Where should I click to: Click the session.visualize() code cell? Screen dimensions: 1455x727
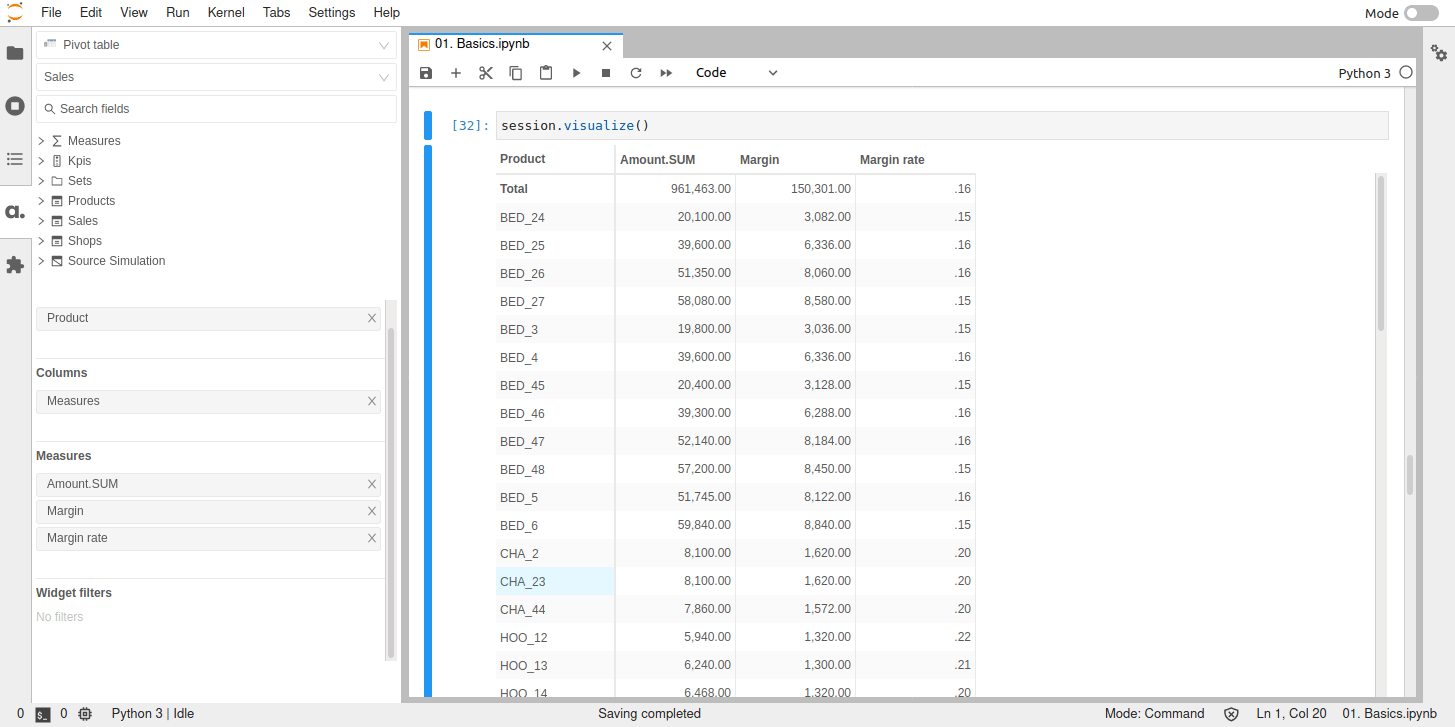coord(942,126)
